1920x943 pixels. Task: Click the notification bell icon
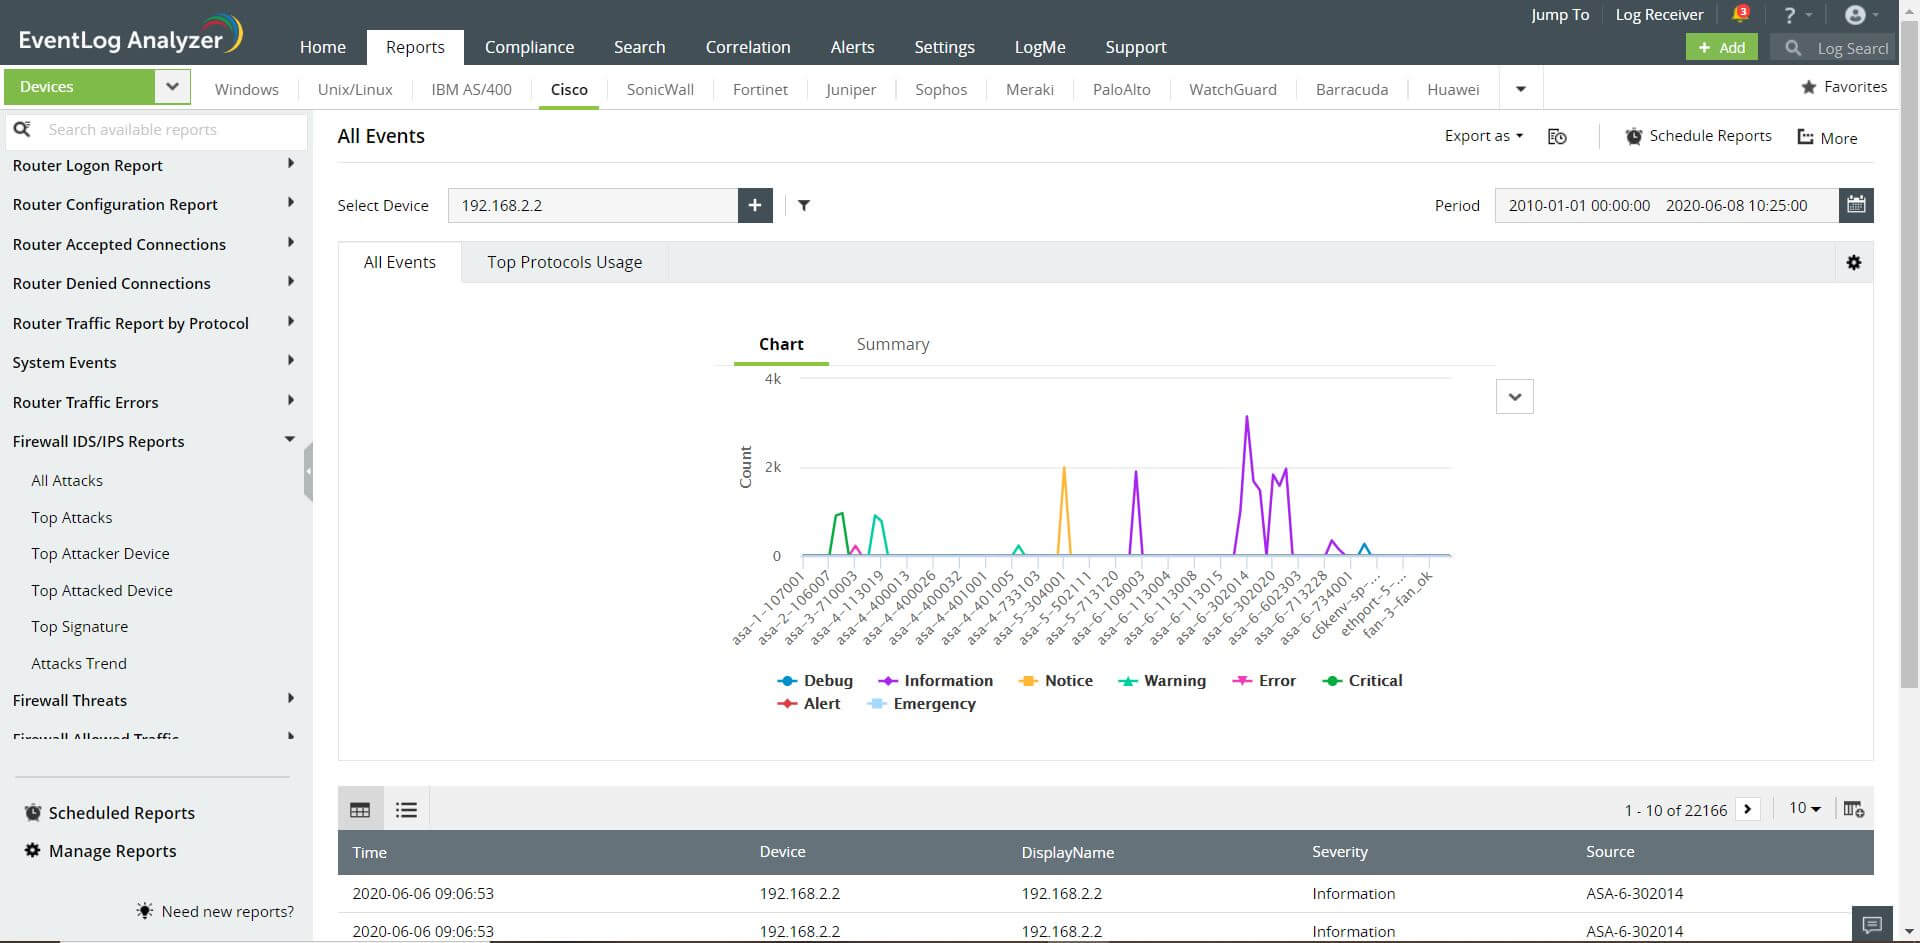point(1740,15)
